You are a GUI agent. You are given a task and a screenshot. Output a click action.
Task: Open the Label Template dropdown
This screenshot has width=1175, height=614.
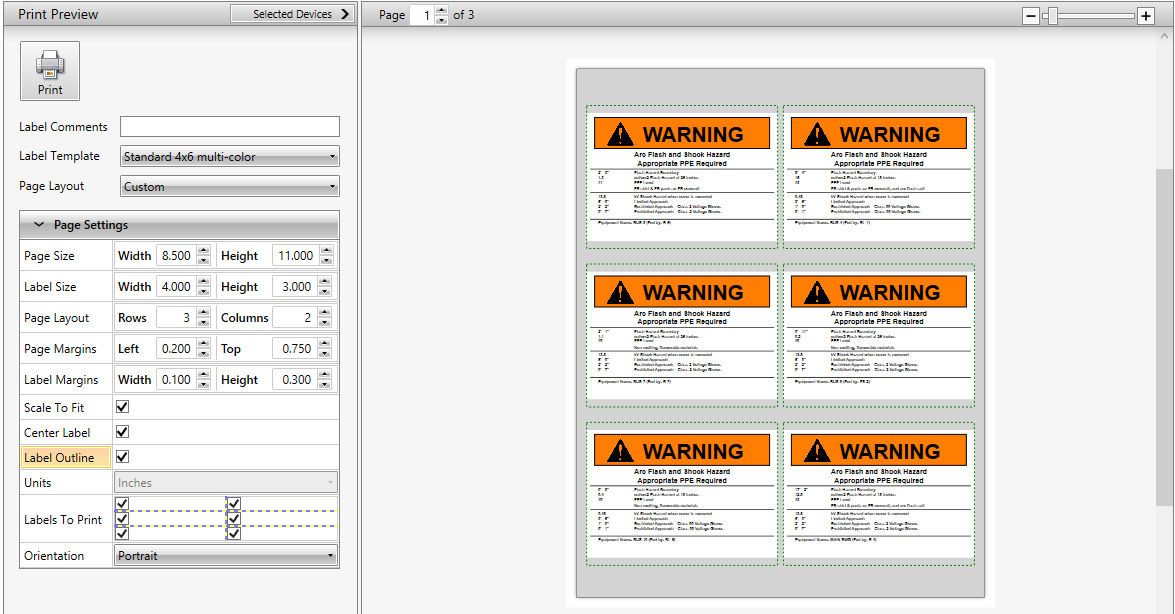pyautogui.click(x=229, y=157)
